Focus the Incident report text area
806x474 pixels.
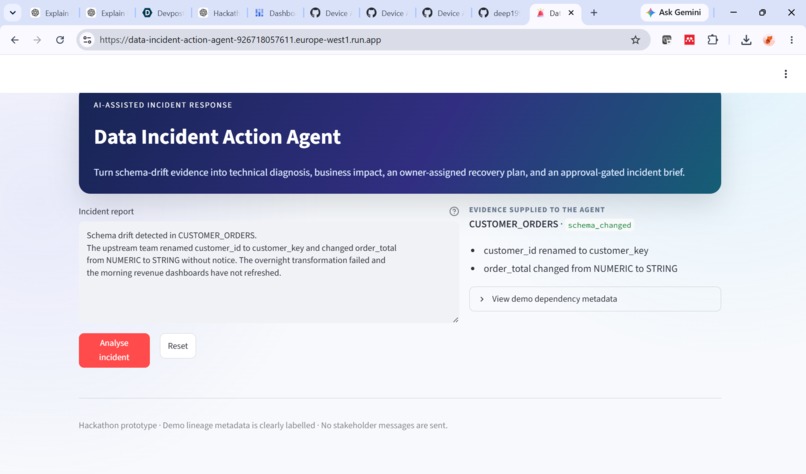point(269,272)
